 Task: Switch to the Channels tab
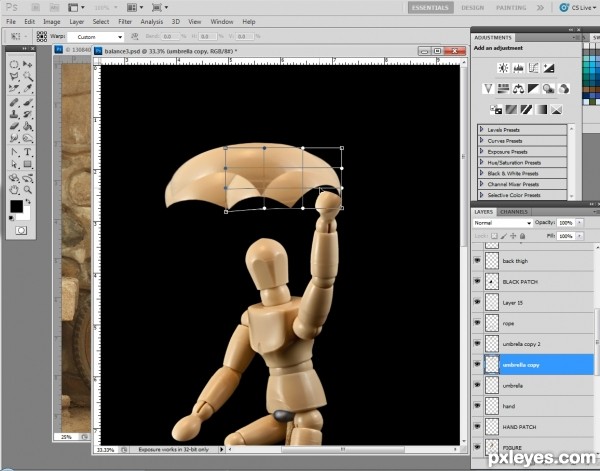click(514, 212)
